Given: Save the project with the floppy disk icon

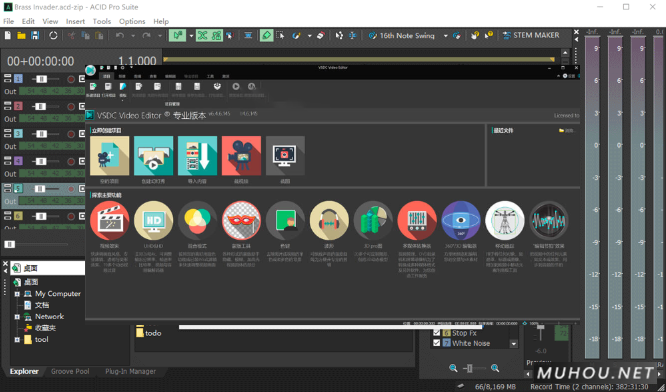Looking at the screenshot, I should point(35,36).
